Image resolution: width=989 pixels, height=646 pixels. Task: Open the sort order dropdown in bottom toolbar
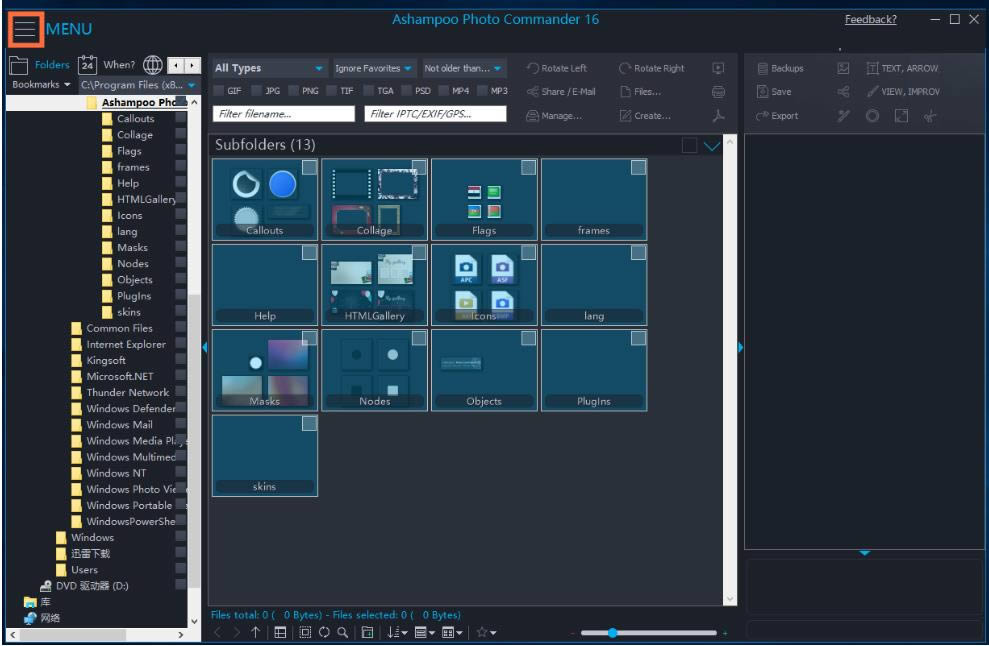pos(397,632)
